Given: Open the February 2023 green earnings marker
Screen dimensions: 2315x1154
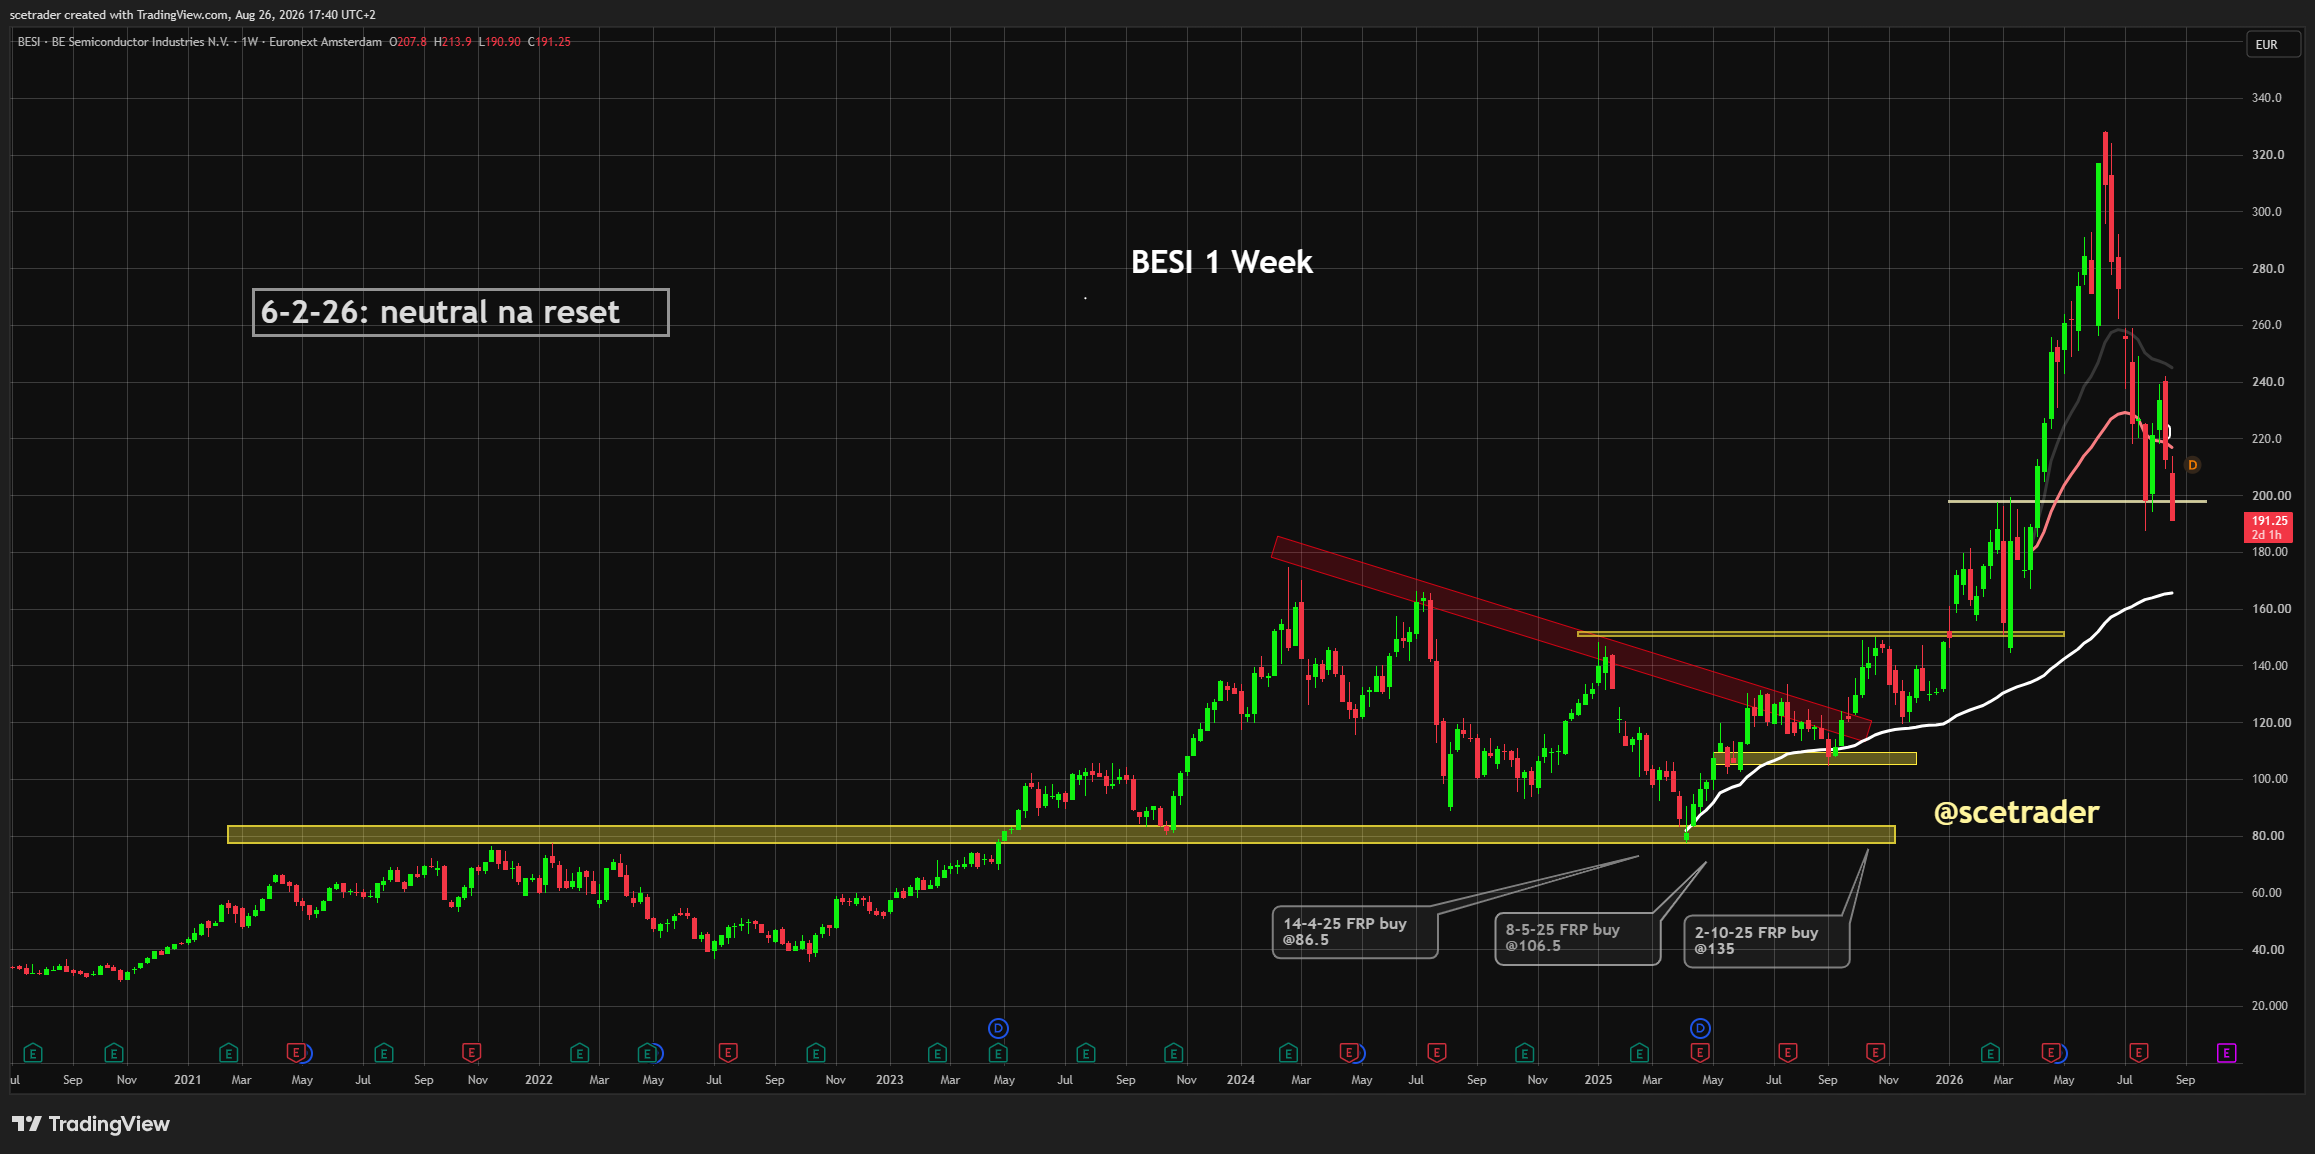Looking at the screenshot, I should (937, 1053).
